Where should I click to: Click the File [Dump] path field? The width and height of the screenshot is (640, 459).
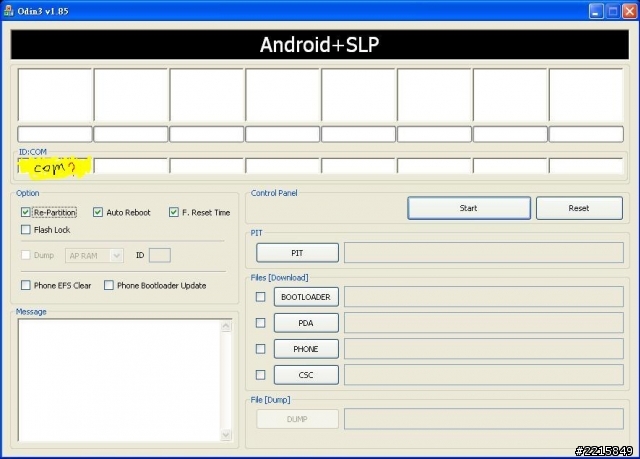tap(484, 419)
